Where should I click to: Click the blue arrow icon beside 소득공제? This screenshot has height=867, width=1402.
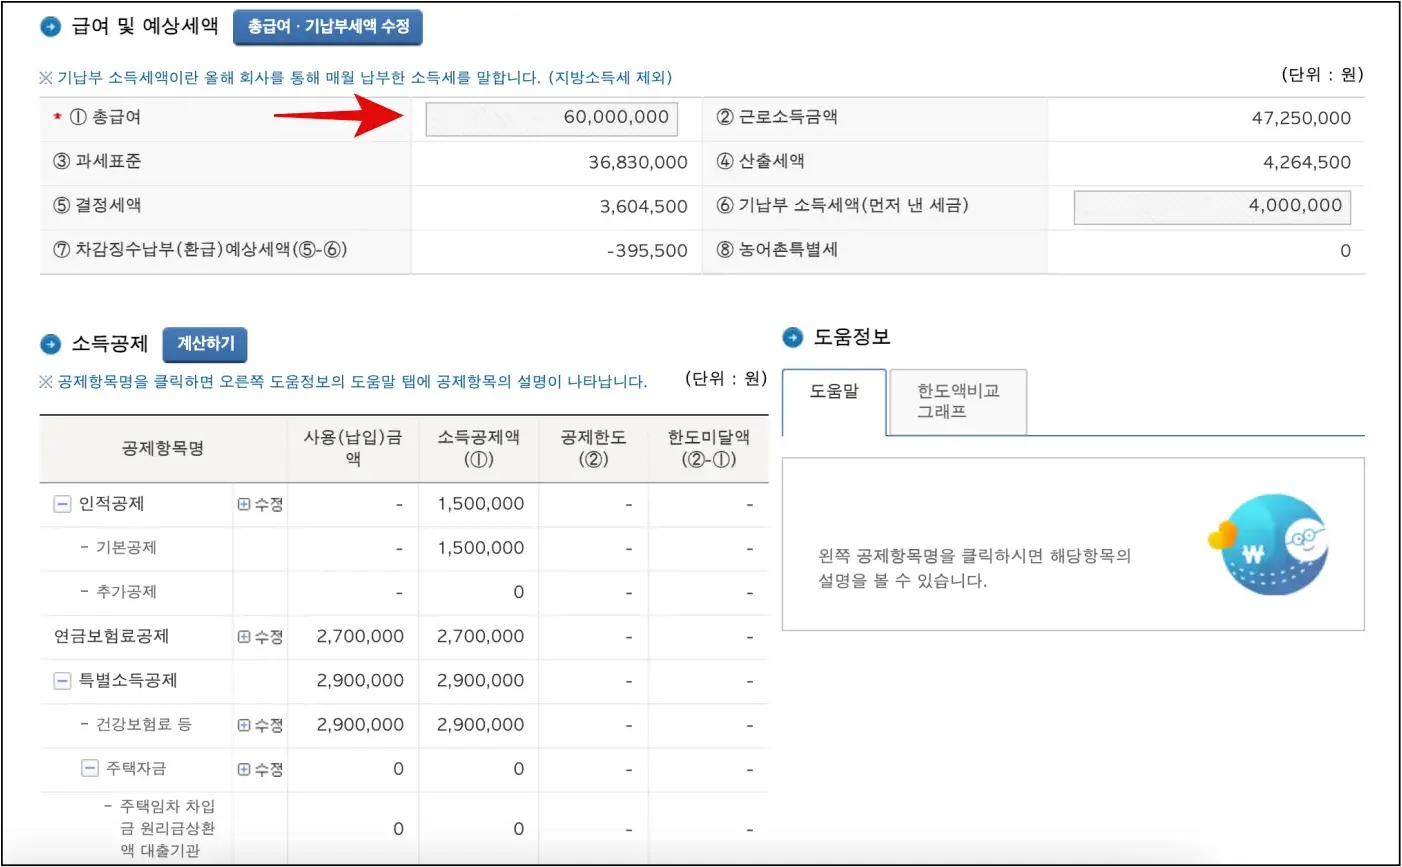tap(50, 343)
